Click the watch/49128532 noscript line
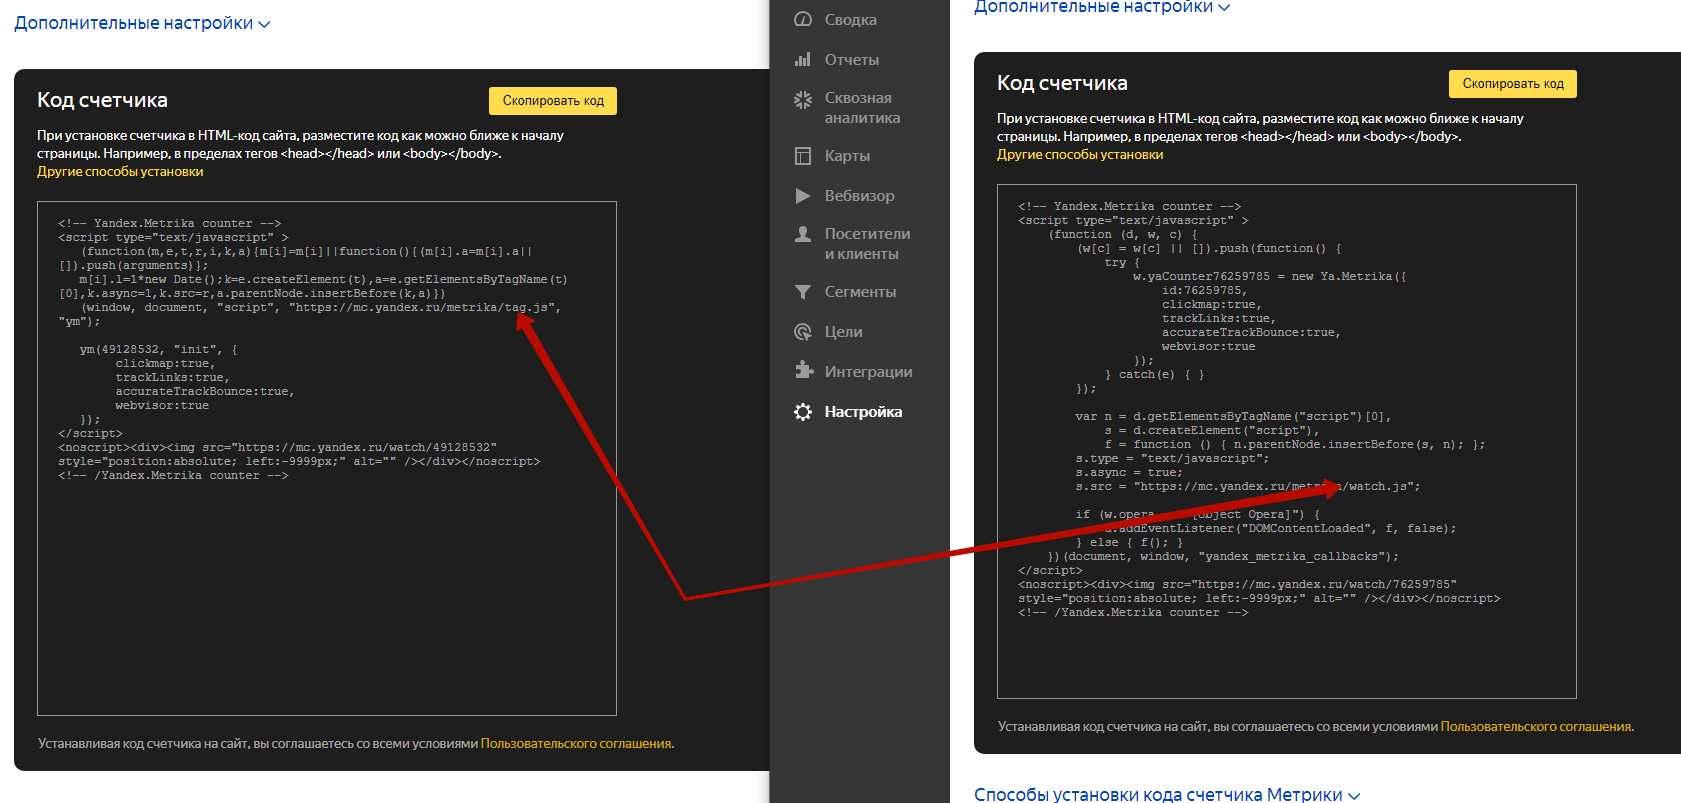This screenshot has width=1681, height=803. tap(277, 448)
